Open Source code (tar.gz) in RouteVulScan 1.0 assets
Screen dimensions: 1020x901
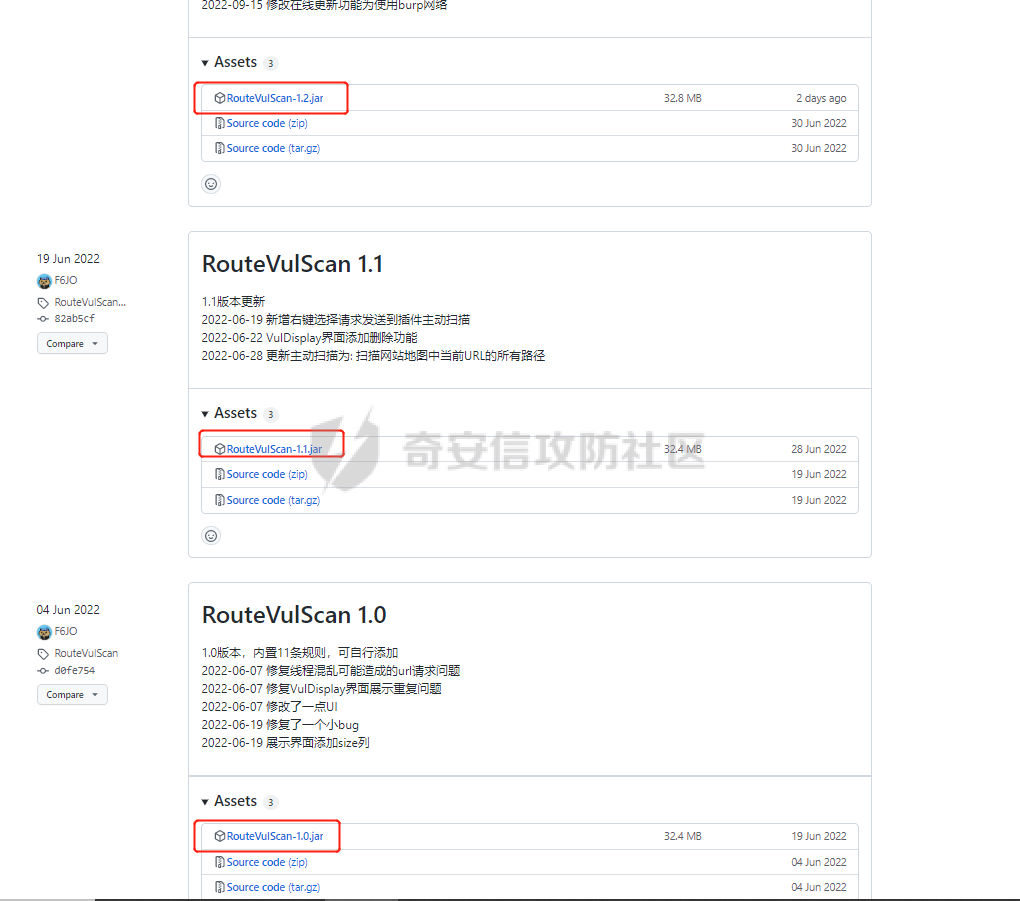tap(273, 887)
